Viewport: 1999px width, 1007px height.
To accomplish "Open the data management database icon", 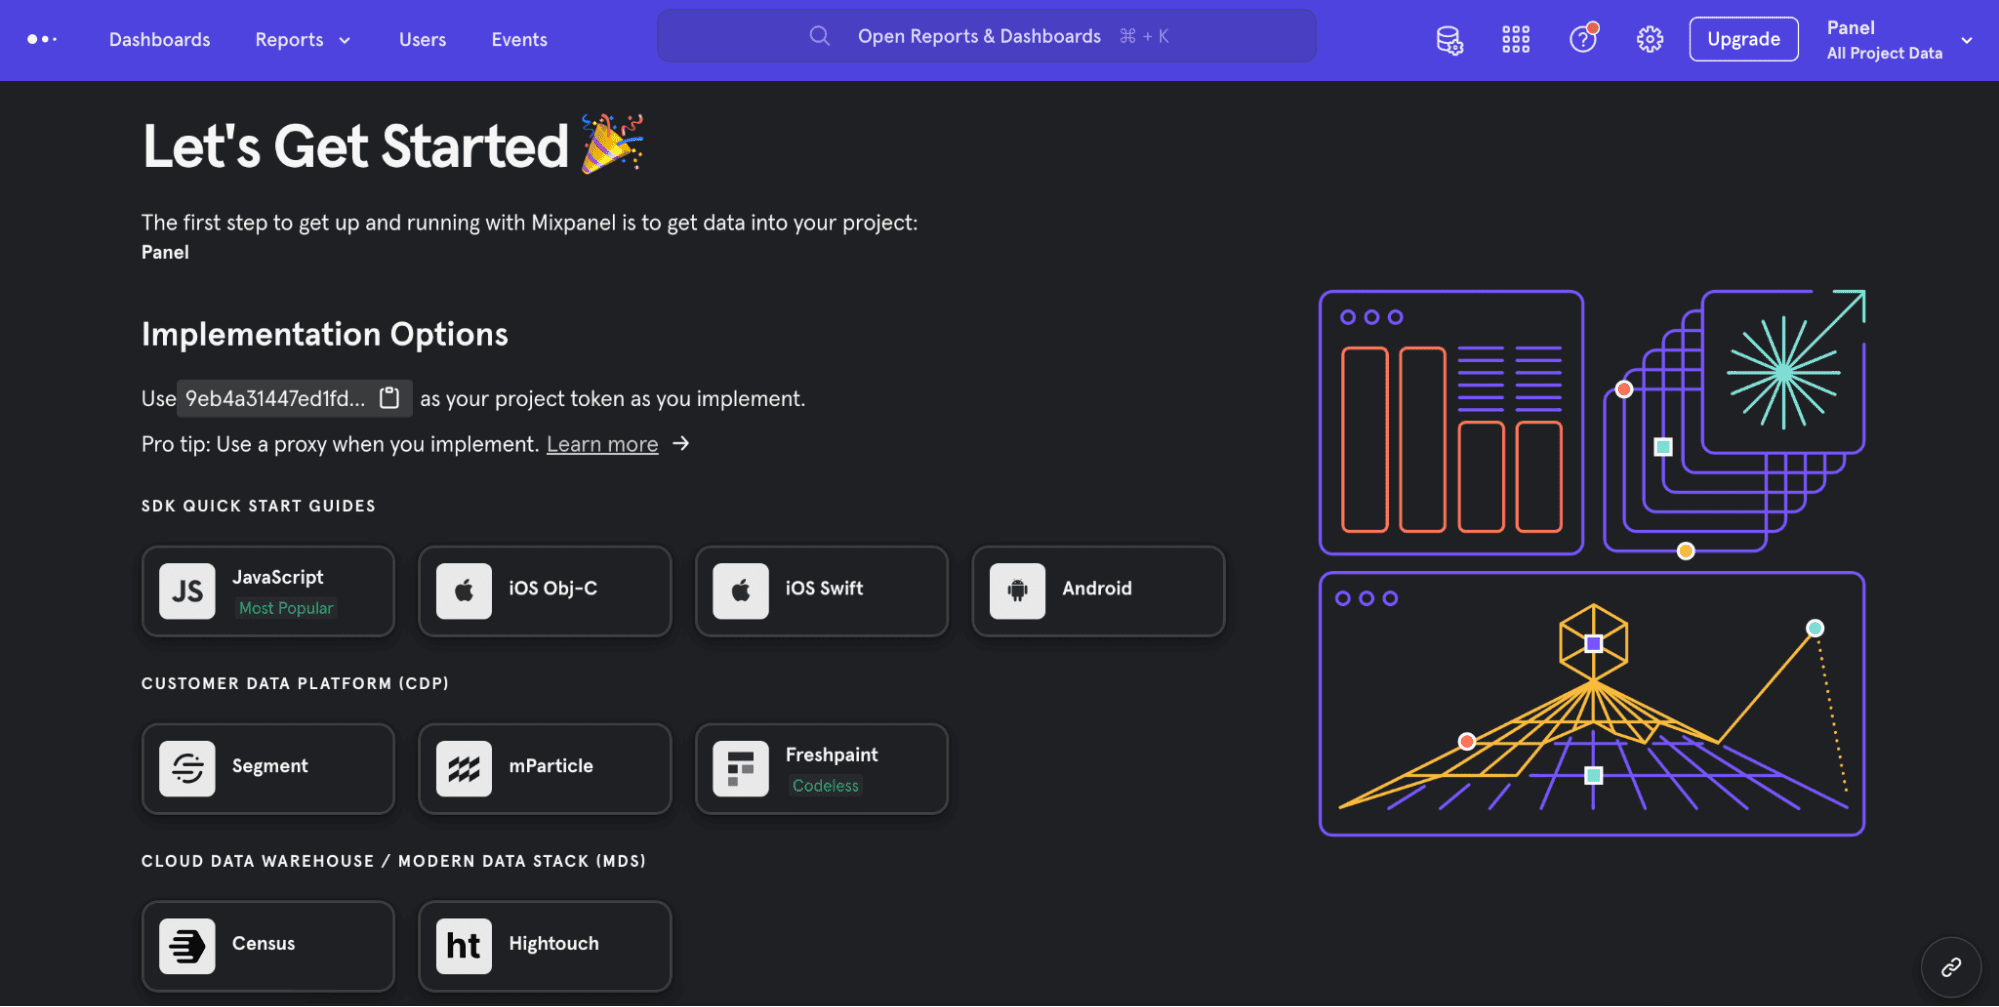I will click(1449, 40).
